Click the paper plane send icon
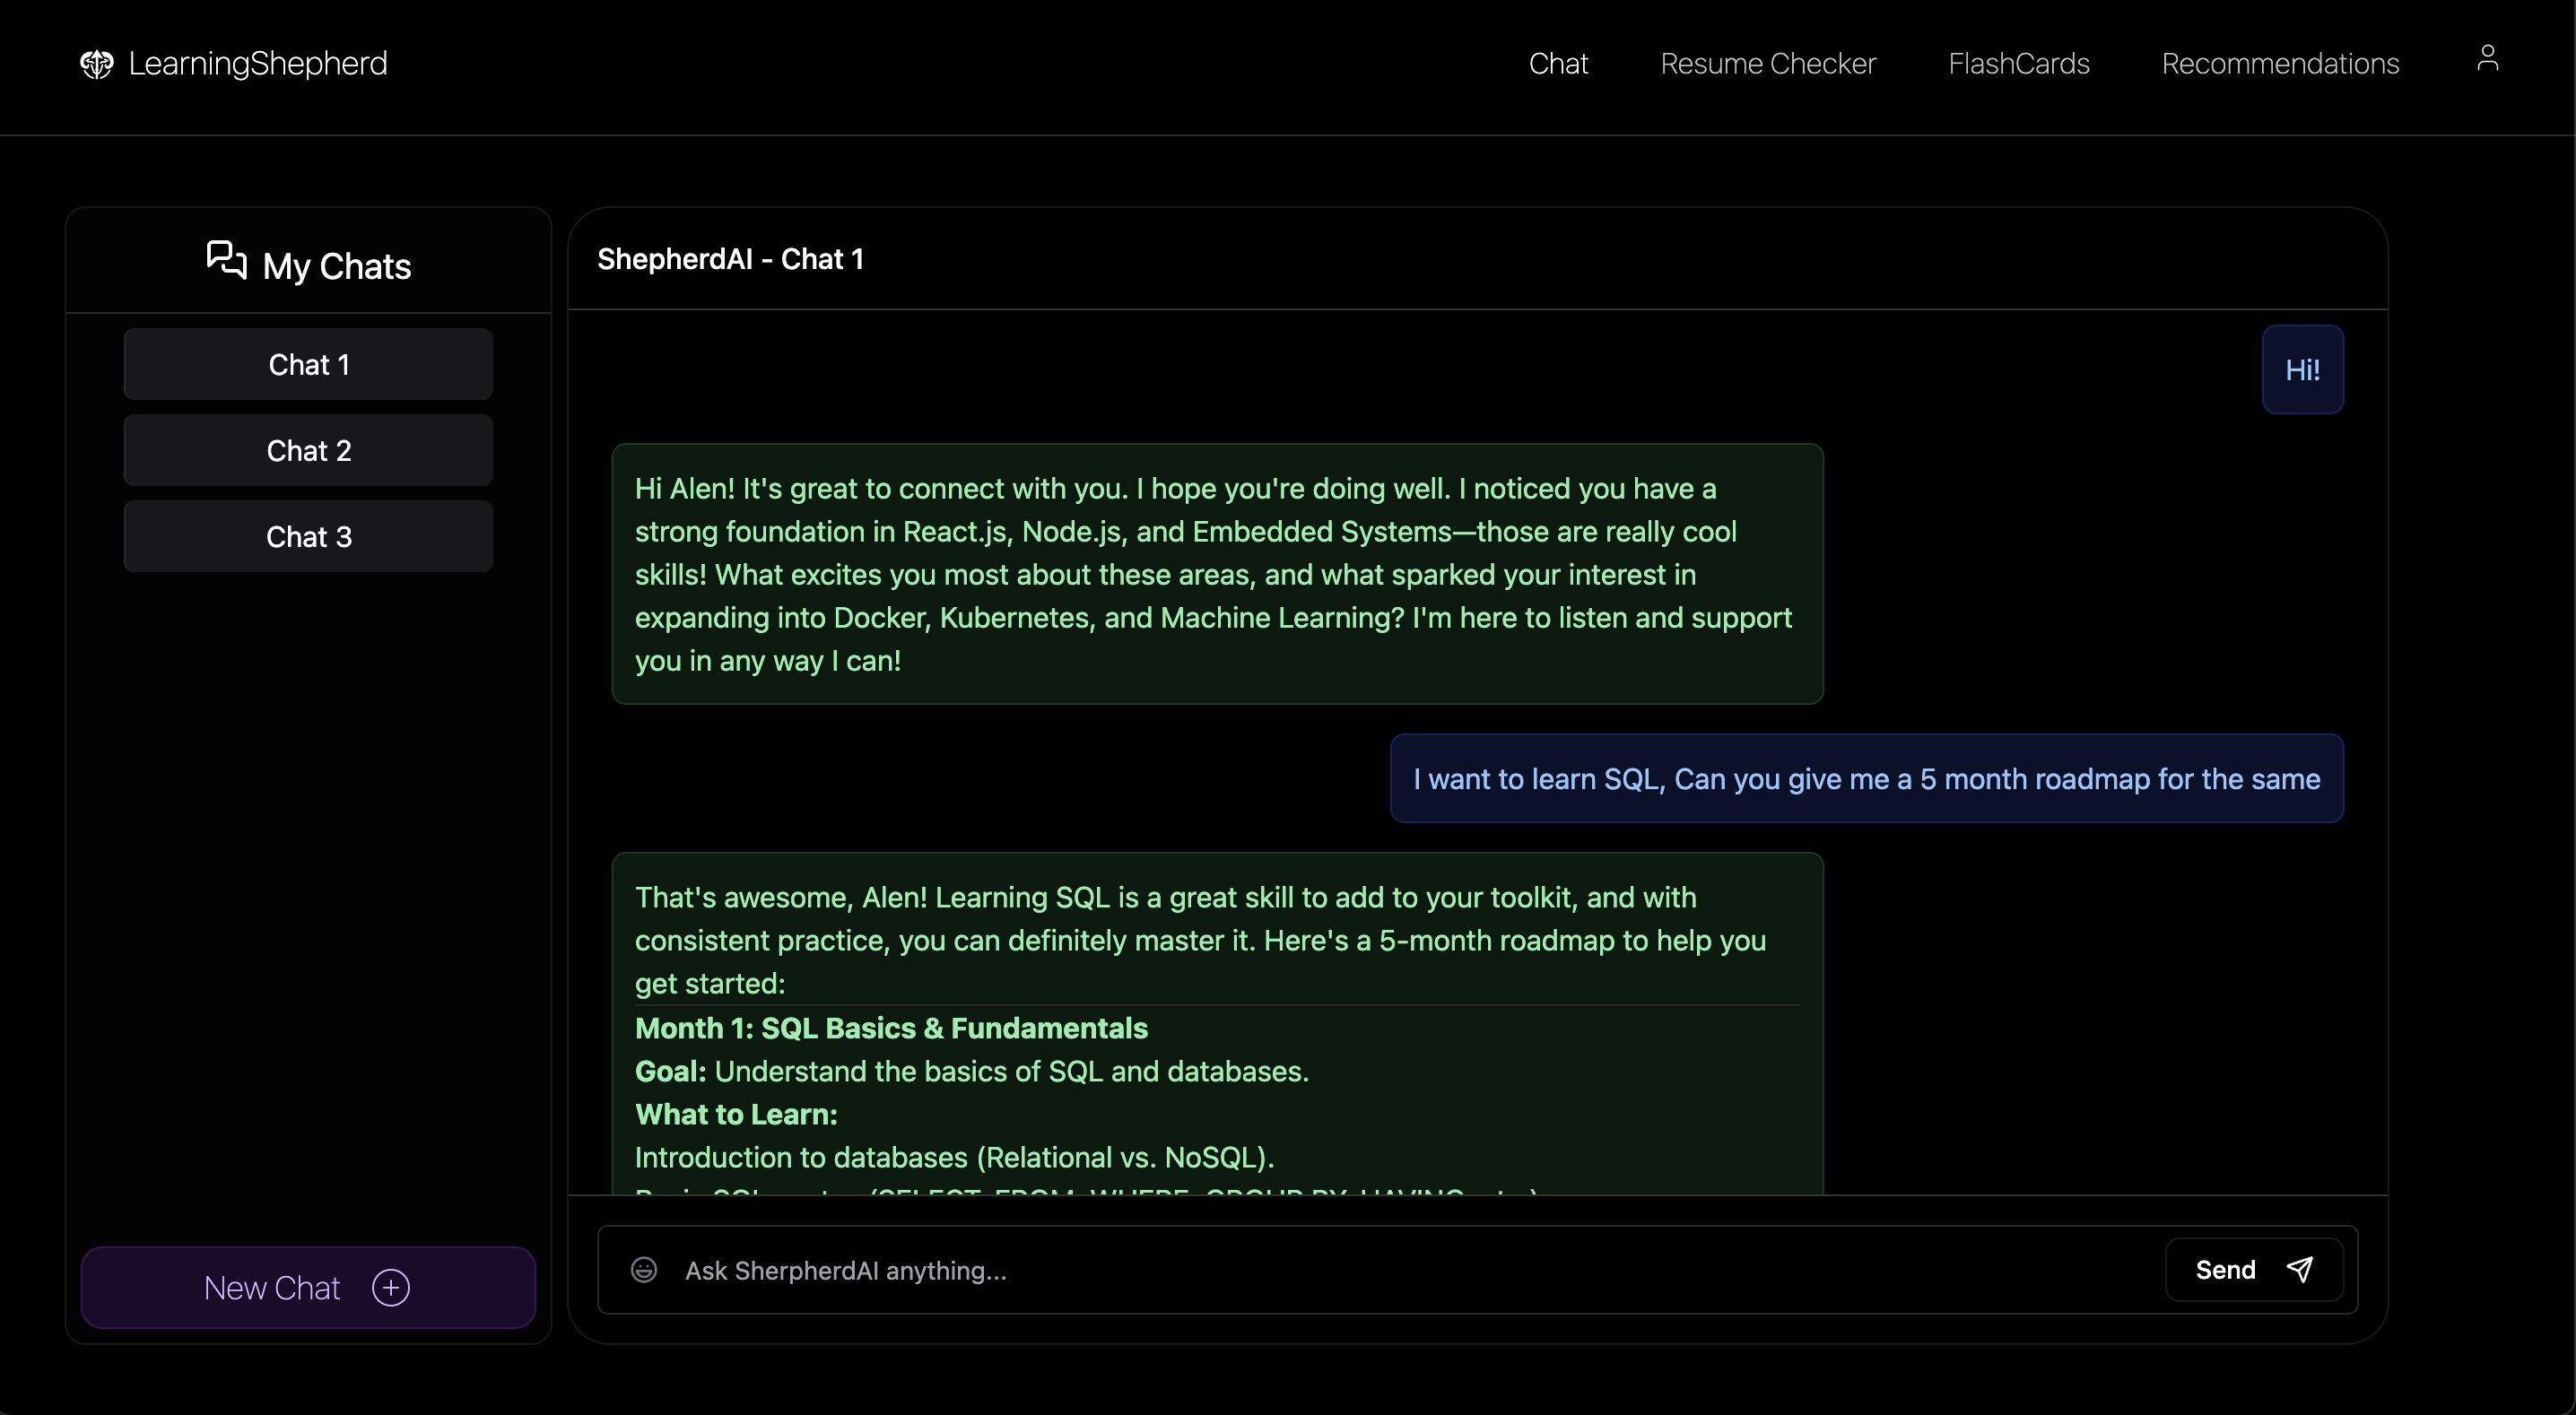 [2300, 1269]
